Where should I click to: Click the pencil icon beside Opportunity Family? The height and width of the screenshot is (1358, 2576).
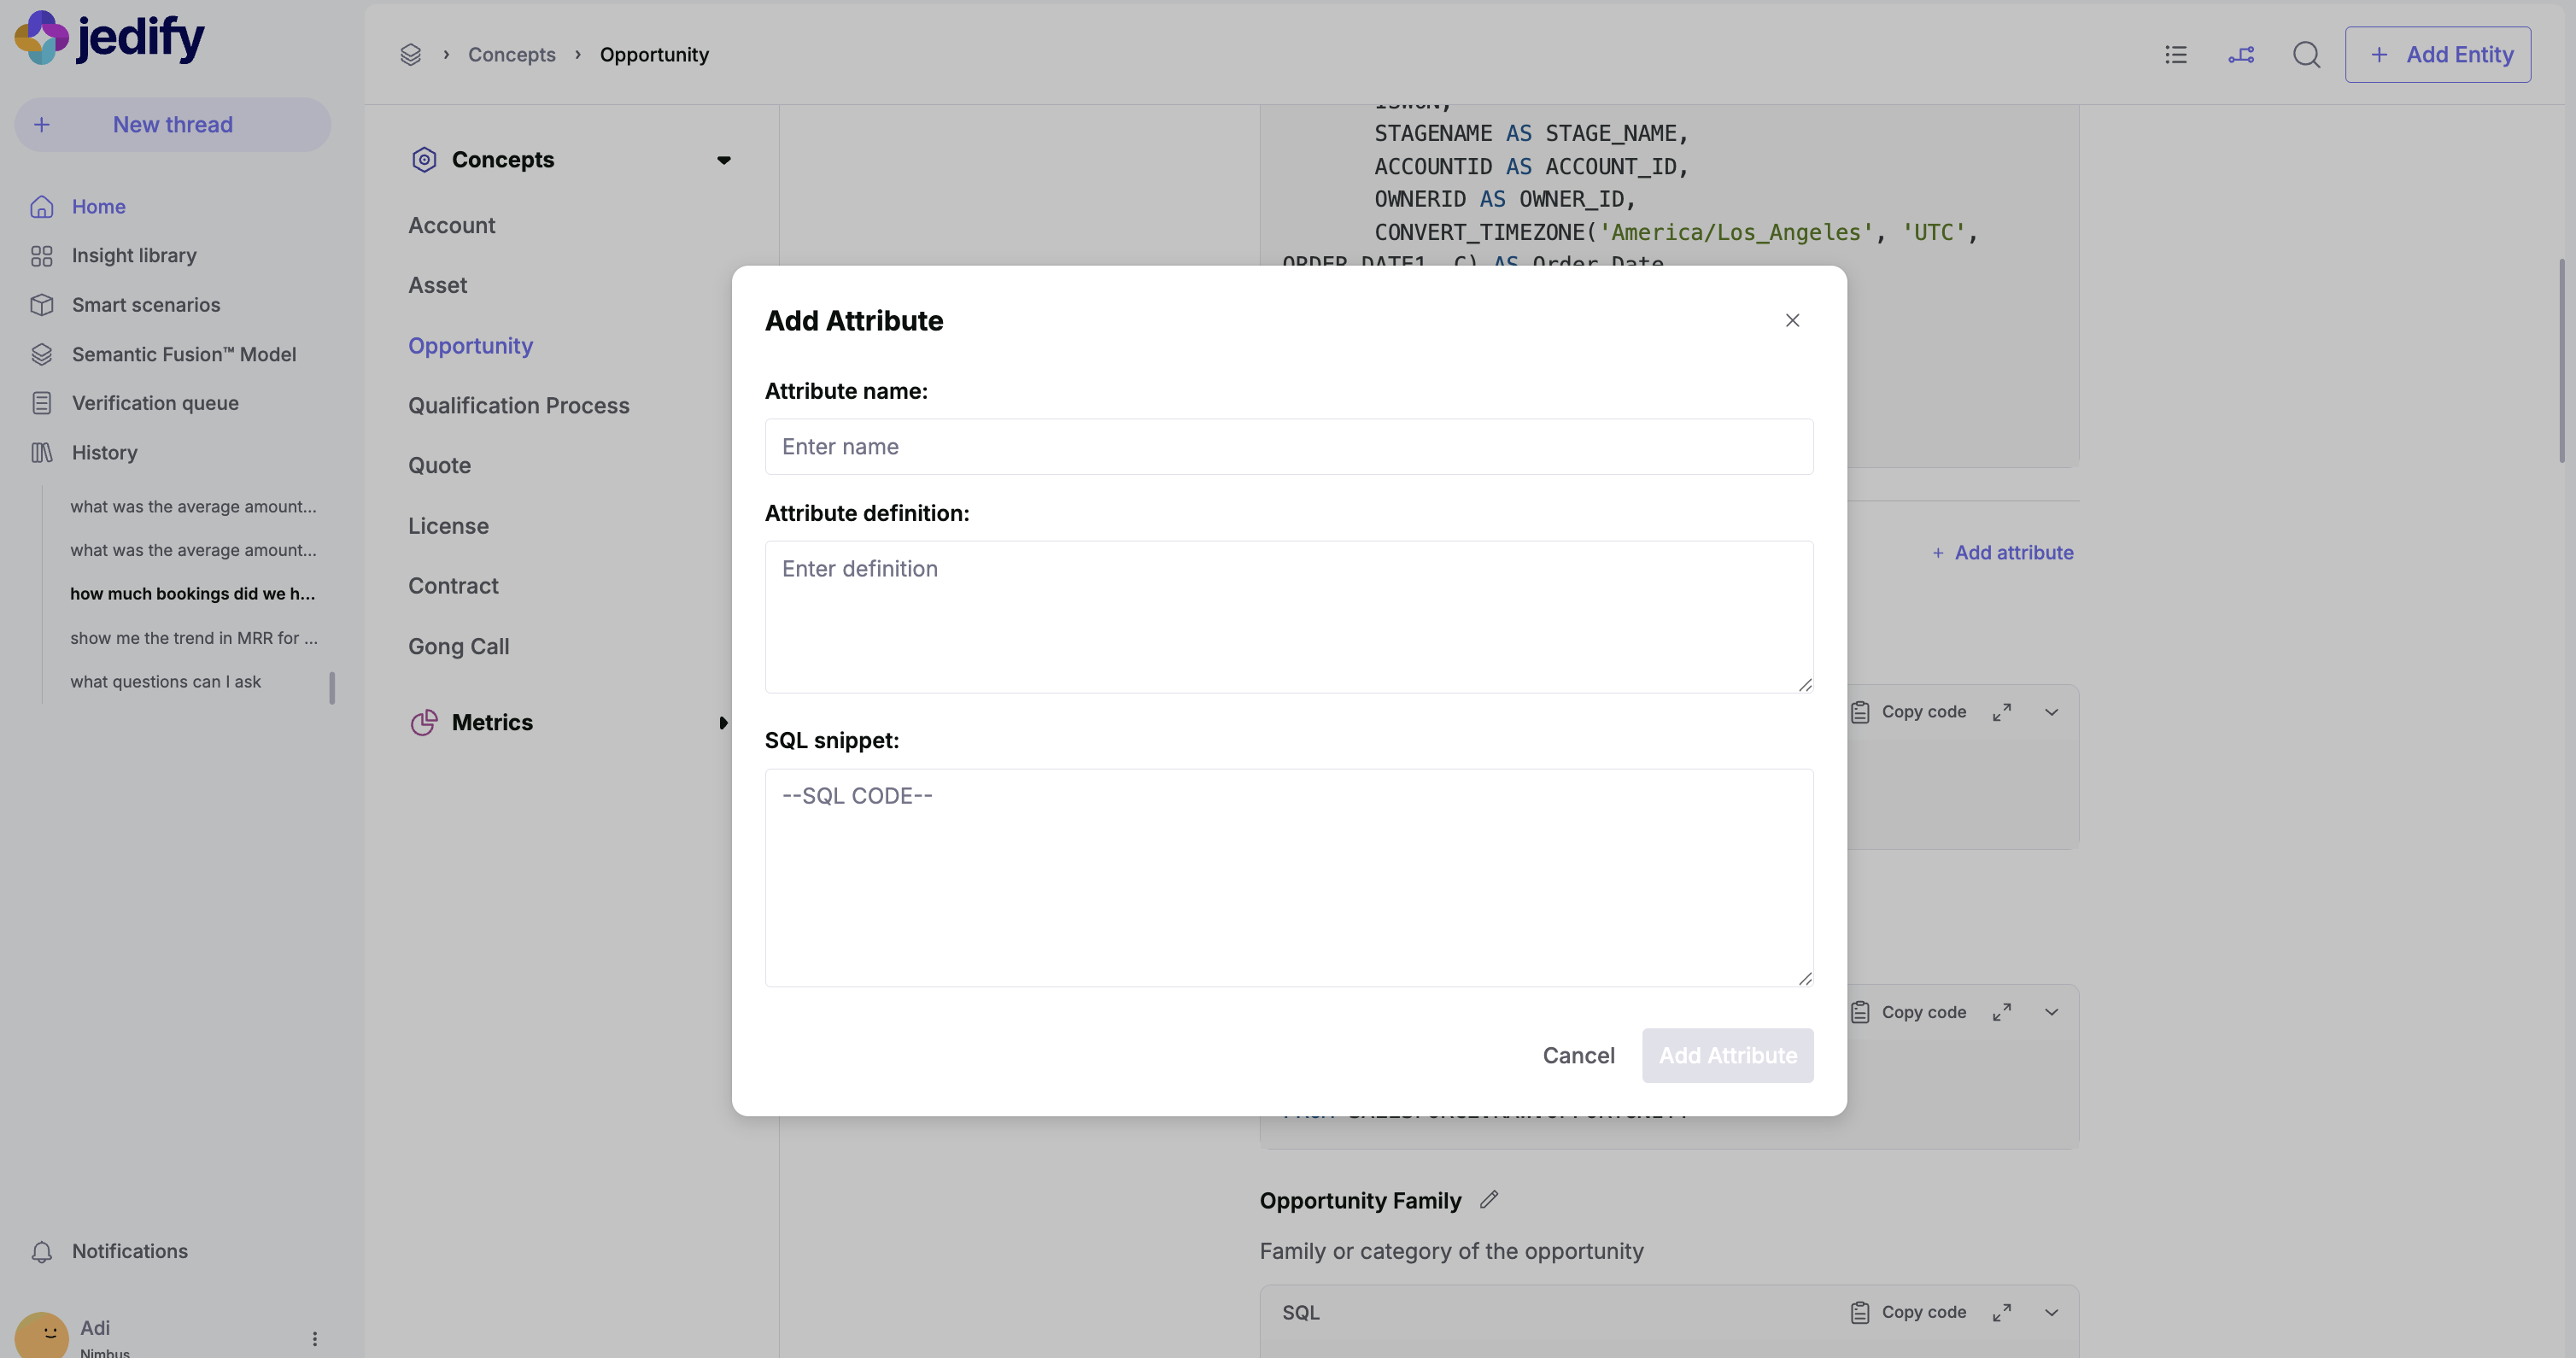(x=1489, y=1199)
